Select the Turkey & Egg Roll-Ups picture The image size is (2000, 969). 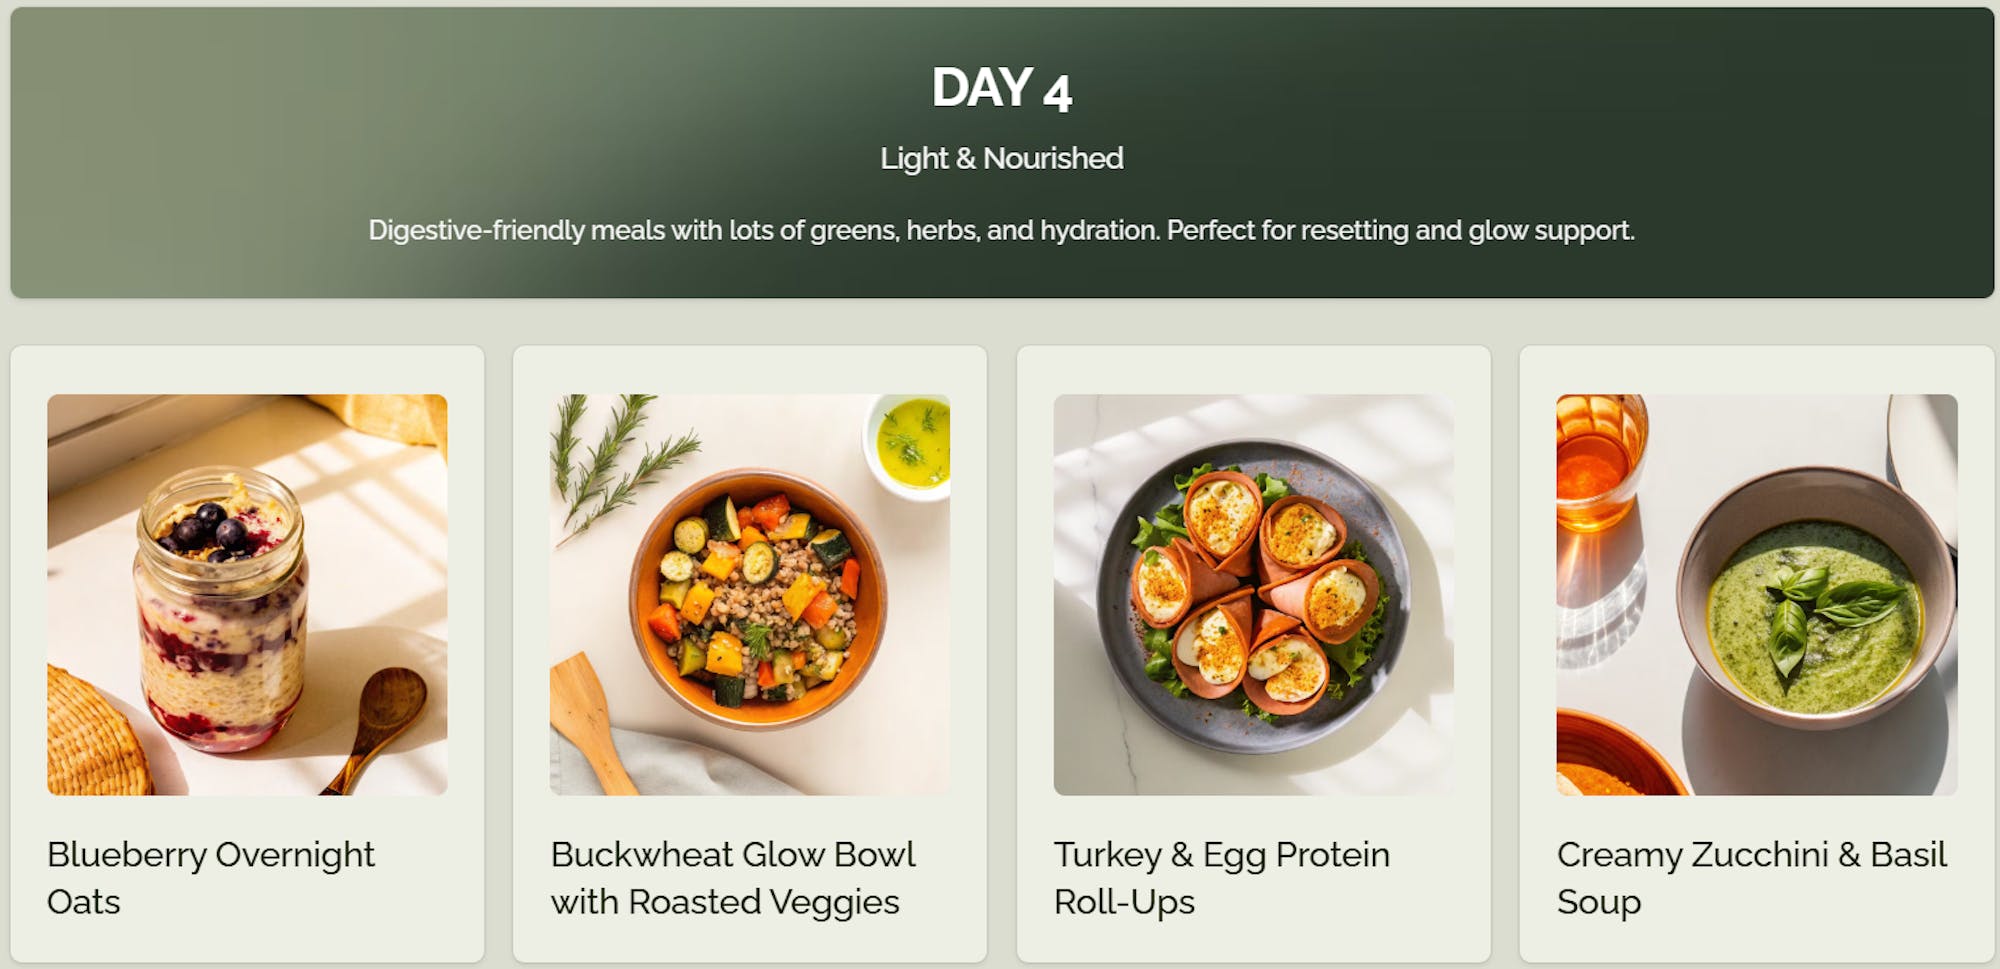1253,594
